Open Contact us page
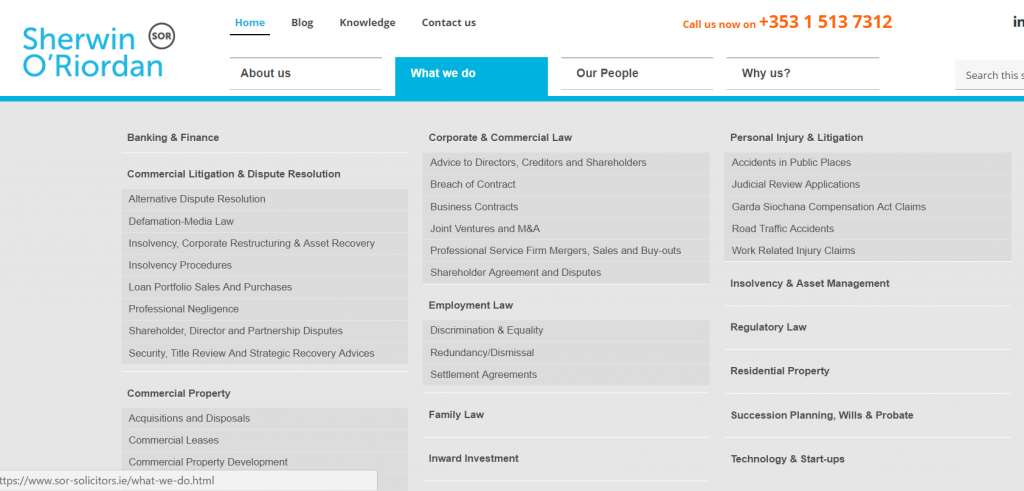The image size is (1024, 491). click(x=449, y=23)
